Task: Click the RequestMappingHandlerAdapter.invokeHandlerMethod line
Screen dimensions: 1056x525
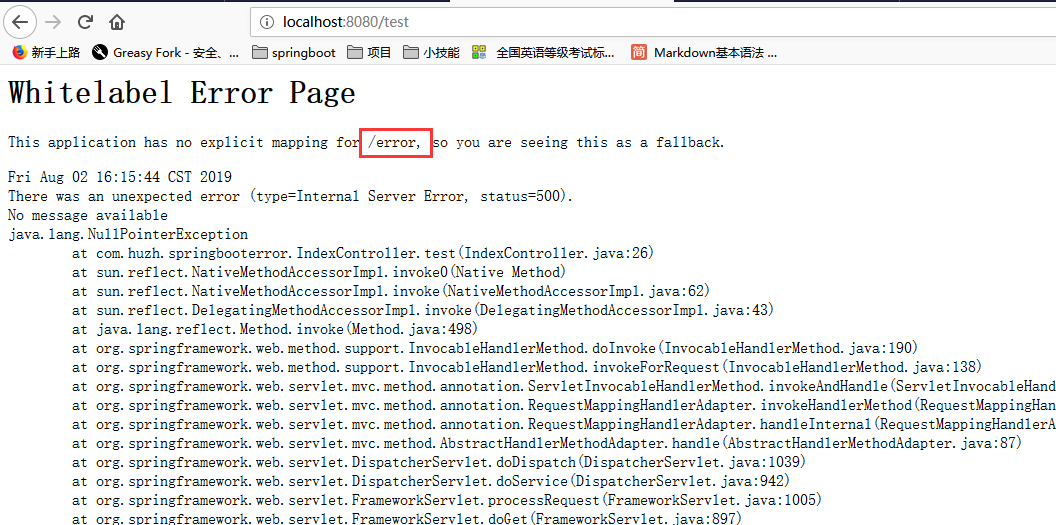Action: [564, 405]
